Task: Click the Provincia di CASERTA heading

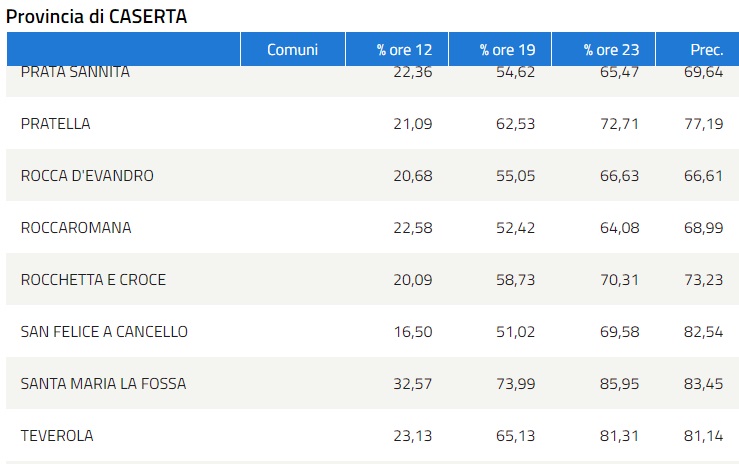Action: point(97,16)
